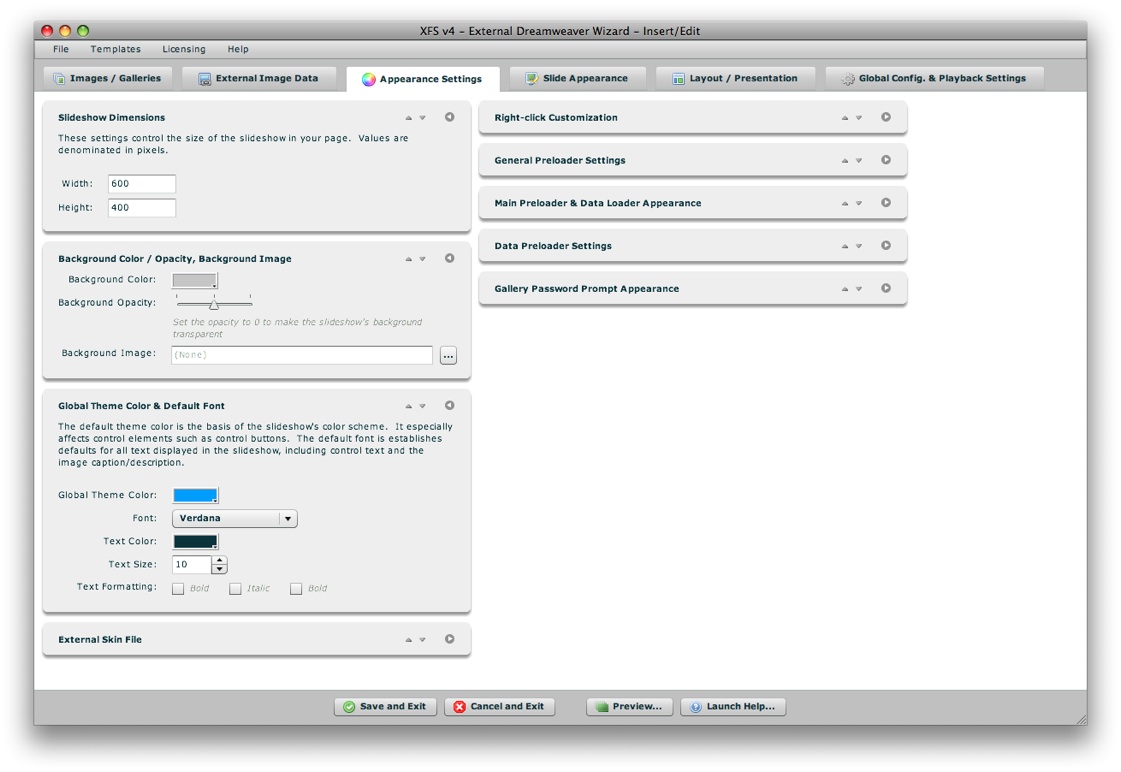Expand the General Preloader Settings panel
The width and height of the screenshot is (1121, 772).
(886, 160)
